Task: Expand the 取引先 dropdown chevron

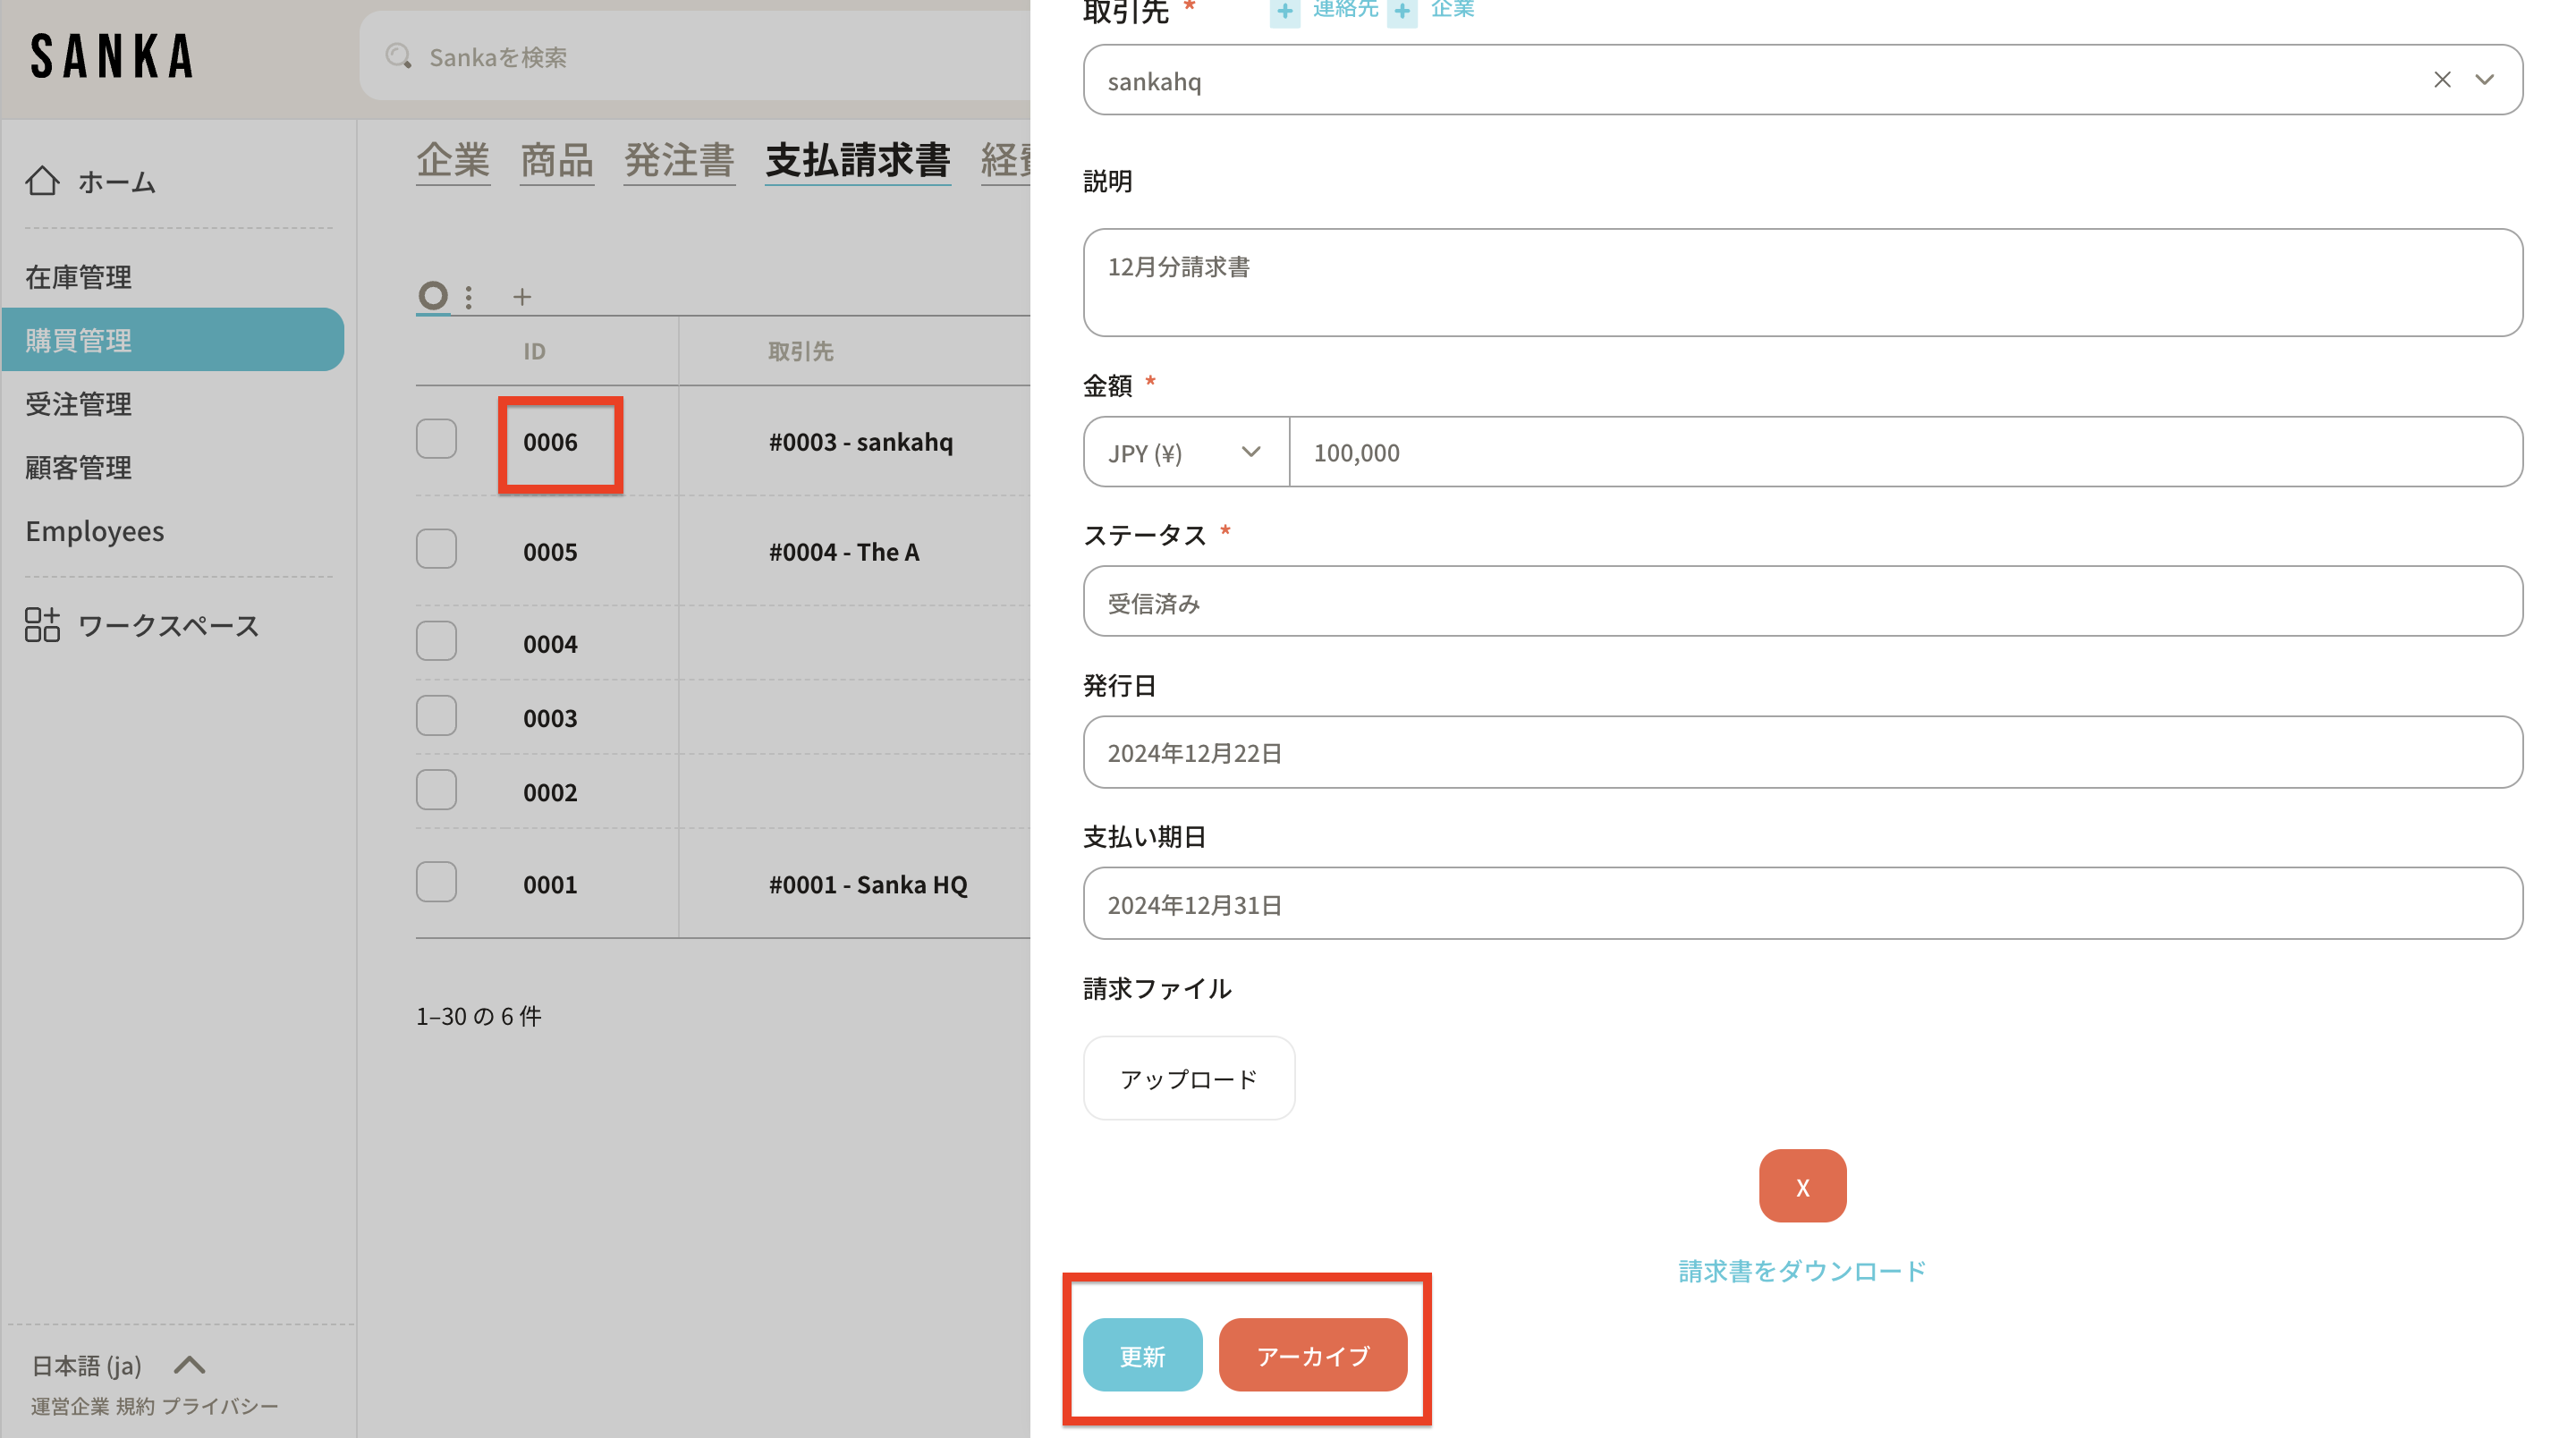Action: click(x=2485, y=80)
